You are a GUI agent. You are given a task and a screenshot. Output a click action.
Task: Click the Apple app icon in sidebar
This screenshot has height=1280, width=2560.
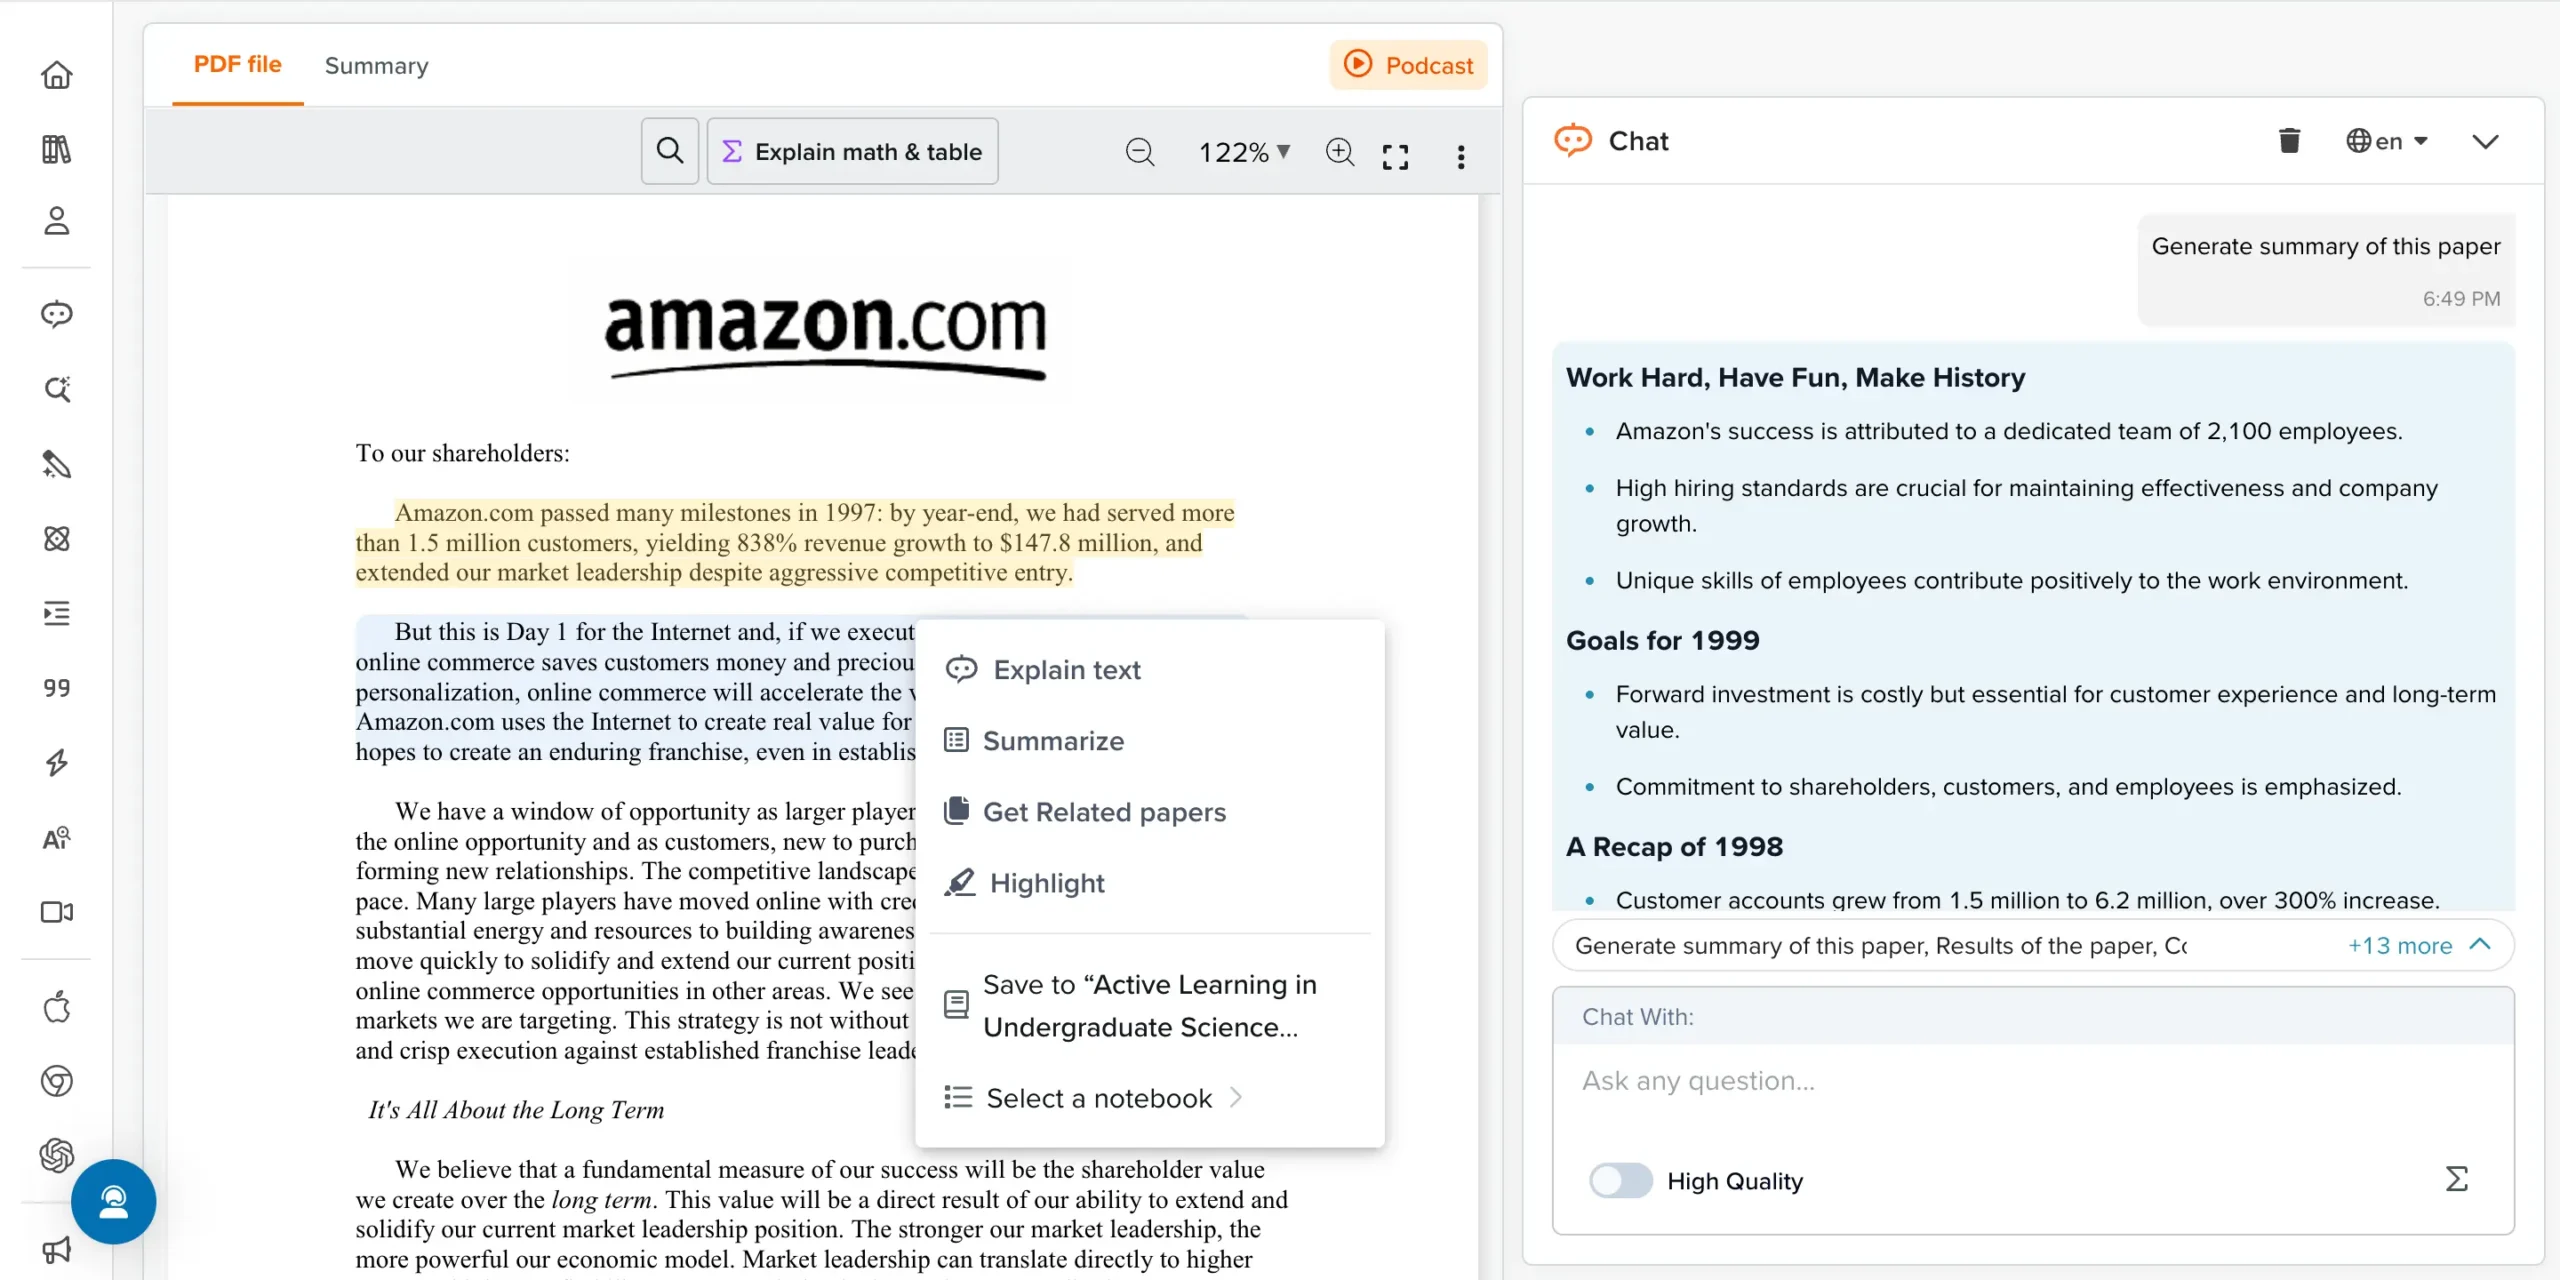[x=56, y=1007]
